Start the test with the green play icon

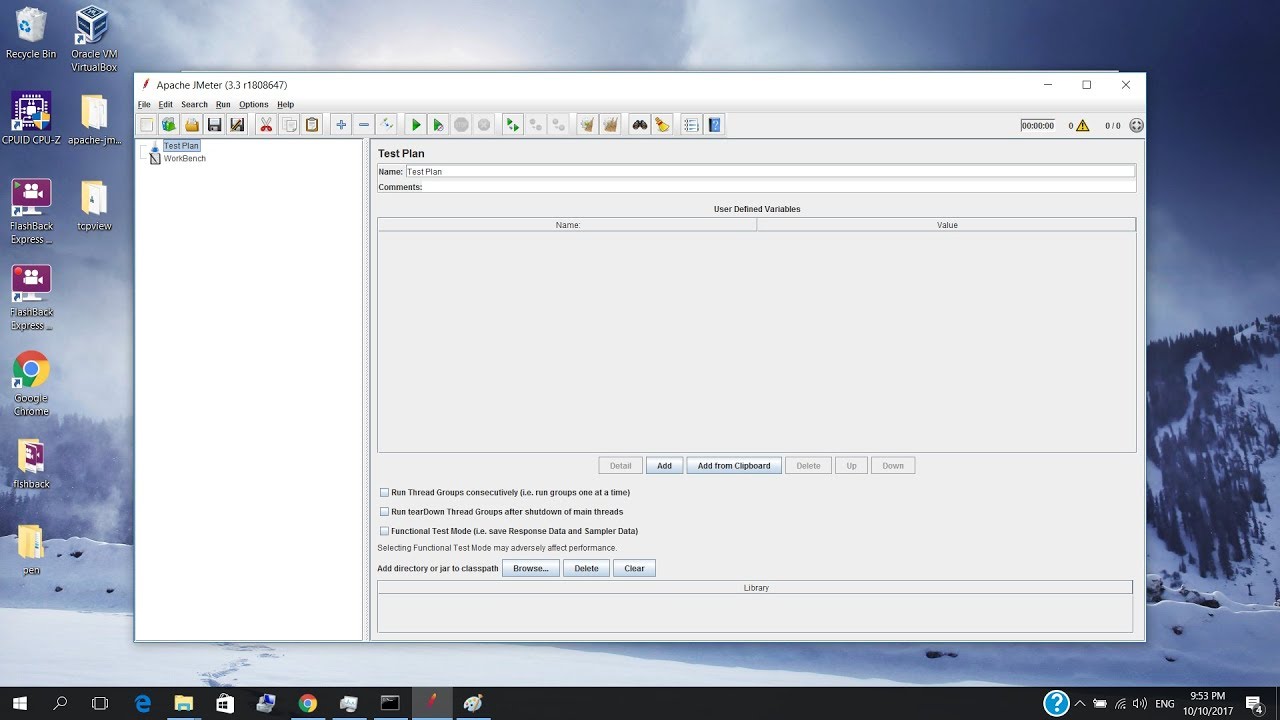416,125
